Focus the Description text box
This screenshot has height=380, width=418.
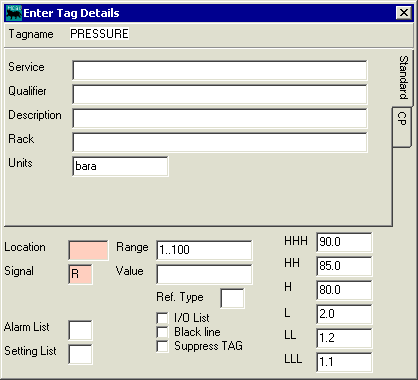pos(220,118)
